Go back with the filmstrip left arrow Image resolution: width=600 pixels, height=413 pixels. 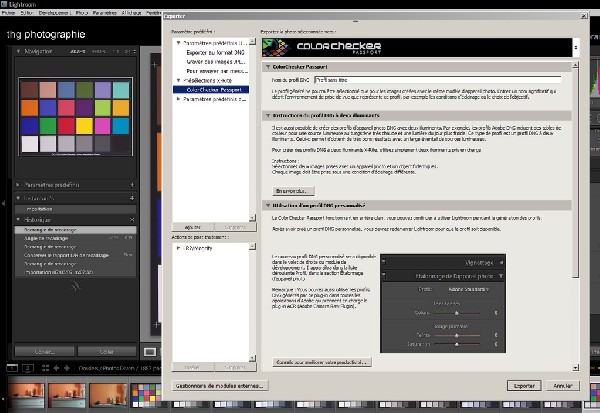pyautogui.click(x=56, y=368)
